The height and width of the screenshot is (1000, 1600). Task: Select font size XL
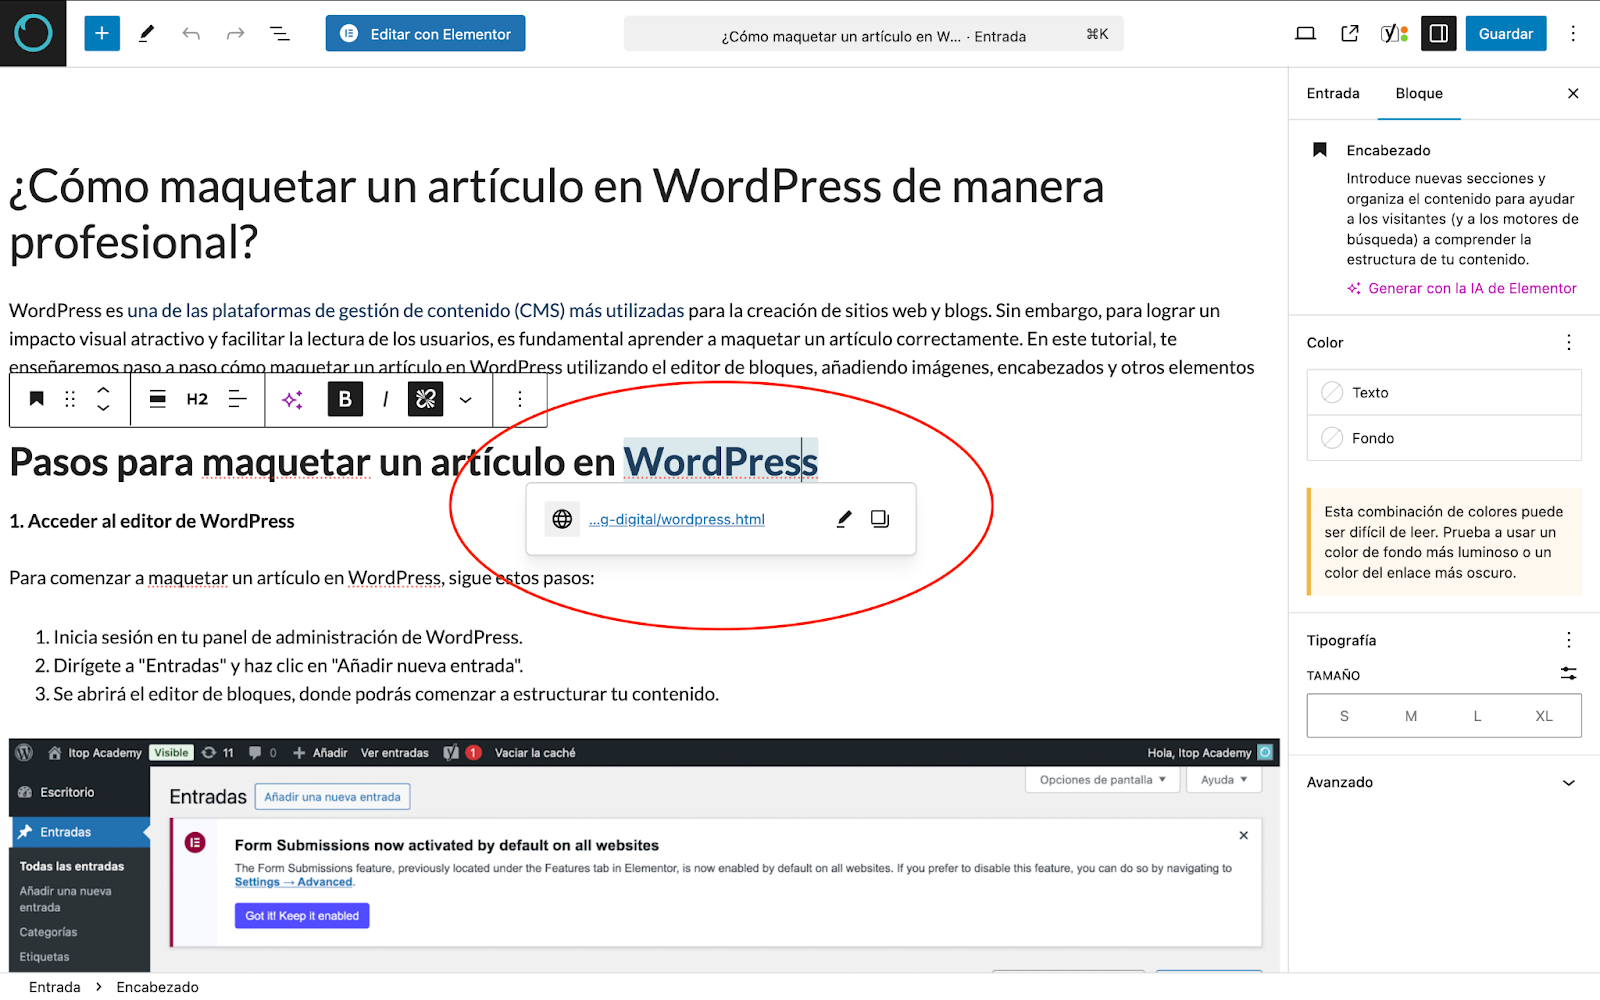(x=1544, y=716)
